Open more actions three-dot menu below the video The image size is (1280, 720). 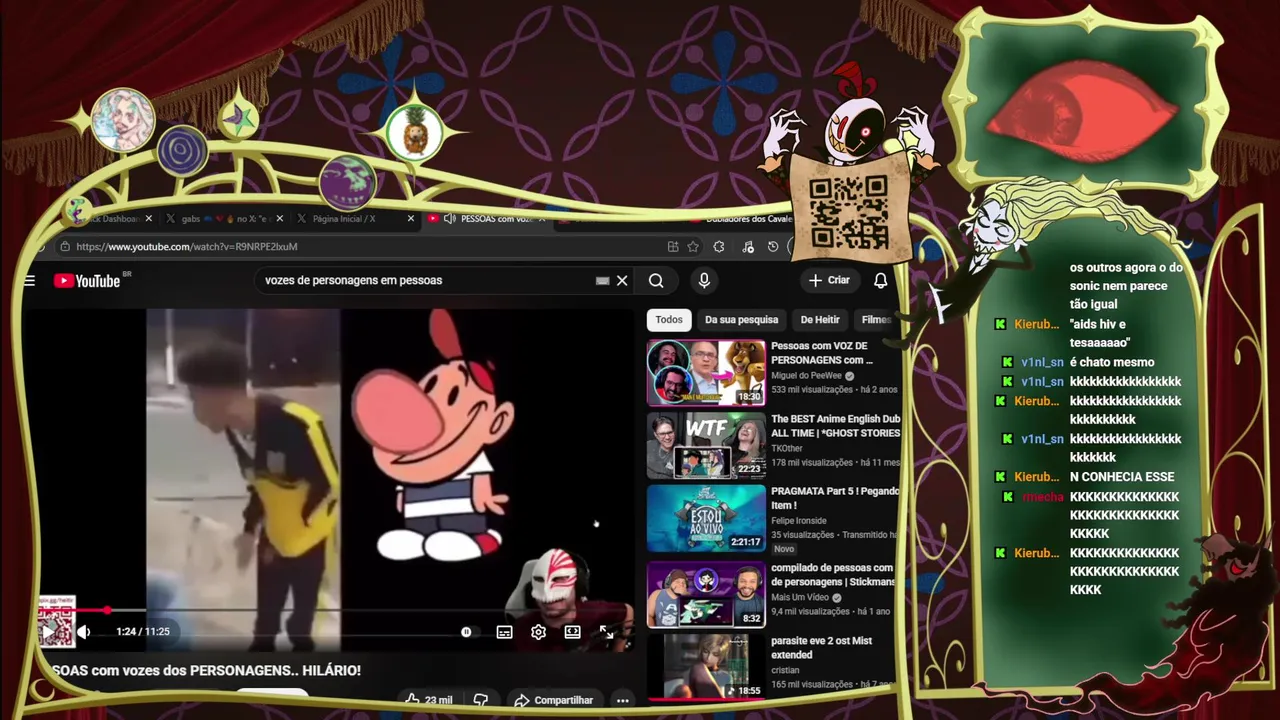coord(622,700)
